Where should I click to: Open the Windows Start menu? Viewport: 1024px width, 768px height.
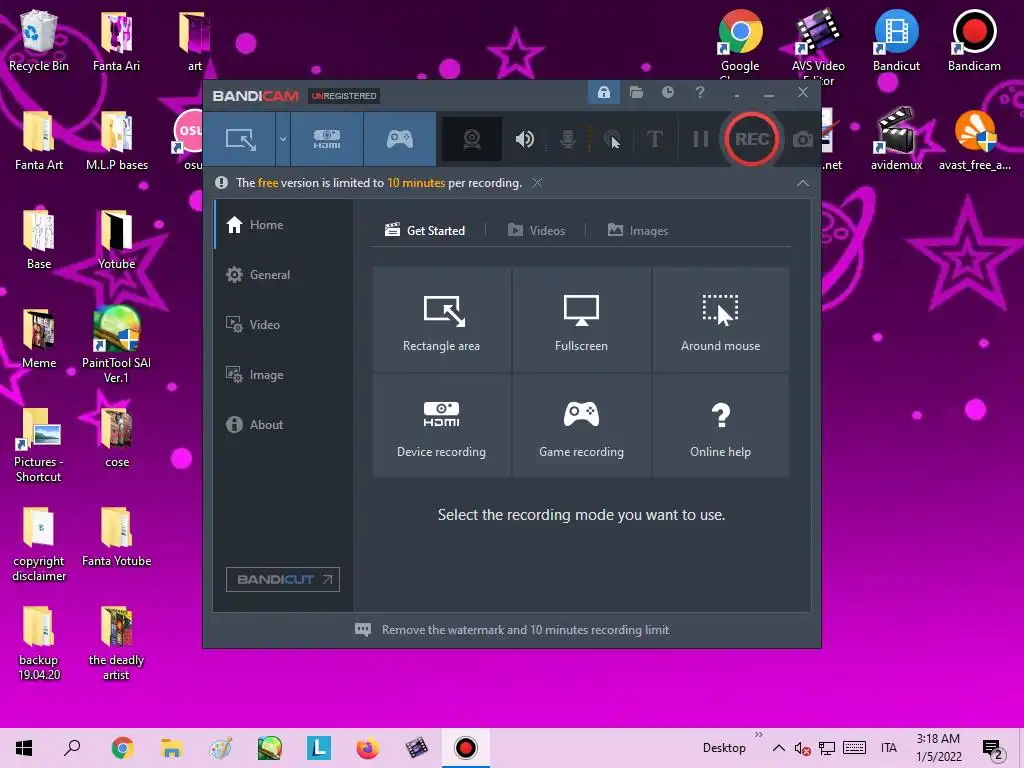[24, 748]
